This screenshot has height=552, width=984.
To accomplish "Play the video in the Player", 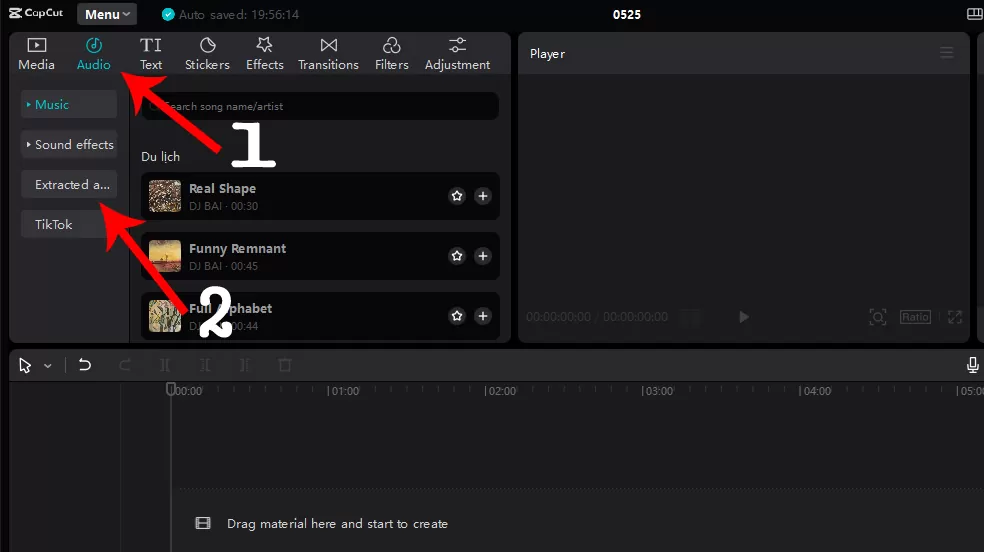I will click(744, 317).
